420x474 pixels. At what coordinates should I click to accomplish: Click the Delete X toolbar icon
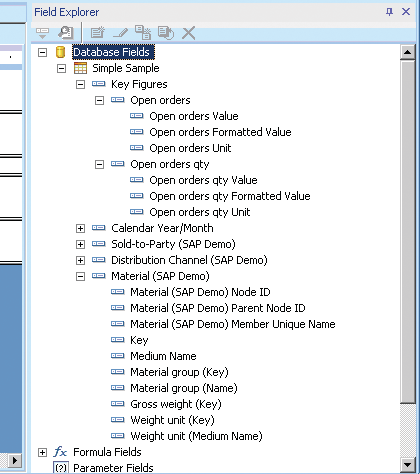(189, 33)
